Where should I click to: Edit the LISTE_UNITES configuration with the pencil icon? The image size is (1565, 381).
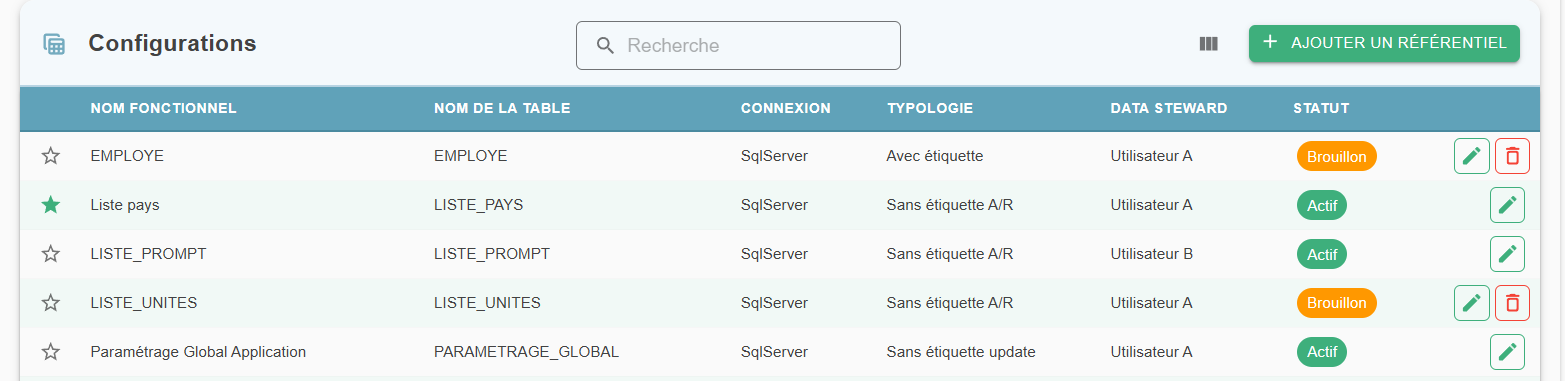1471,302
